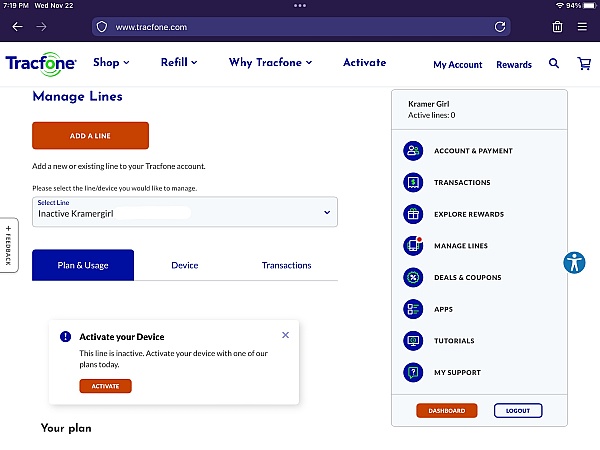
Task: Open site search magnifier icon
Action: point(554,63)
